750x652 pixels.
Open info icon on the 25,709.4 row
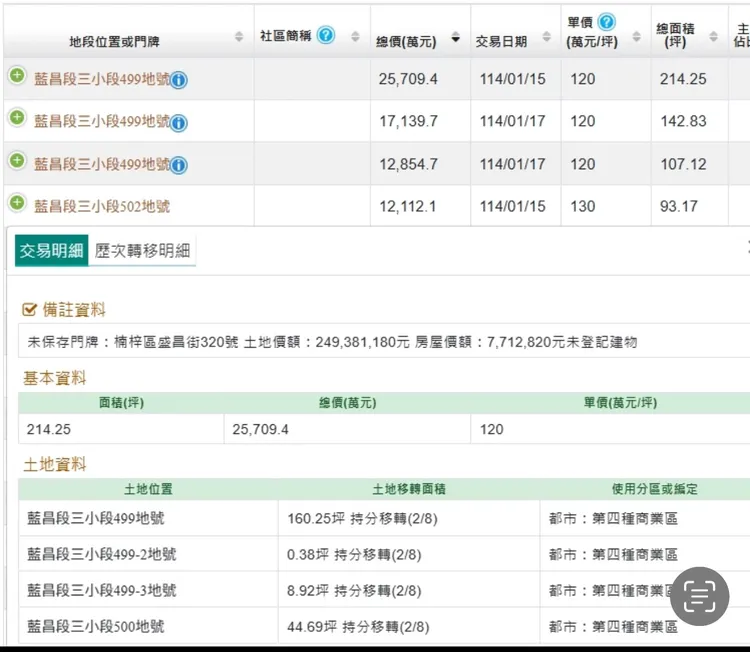click(x=179, y=80)
